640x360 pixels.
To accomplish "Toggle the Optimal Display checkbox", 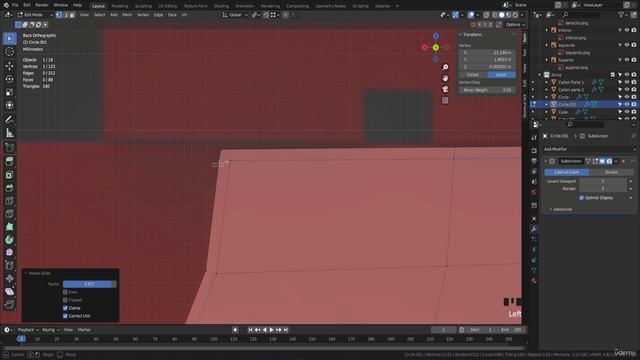I will [x=582, y=198].
